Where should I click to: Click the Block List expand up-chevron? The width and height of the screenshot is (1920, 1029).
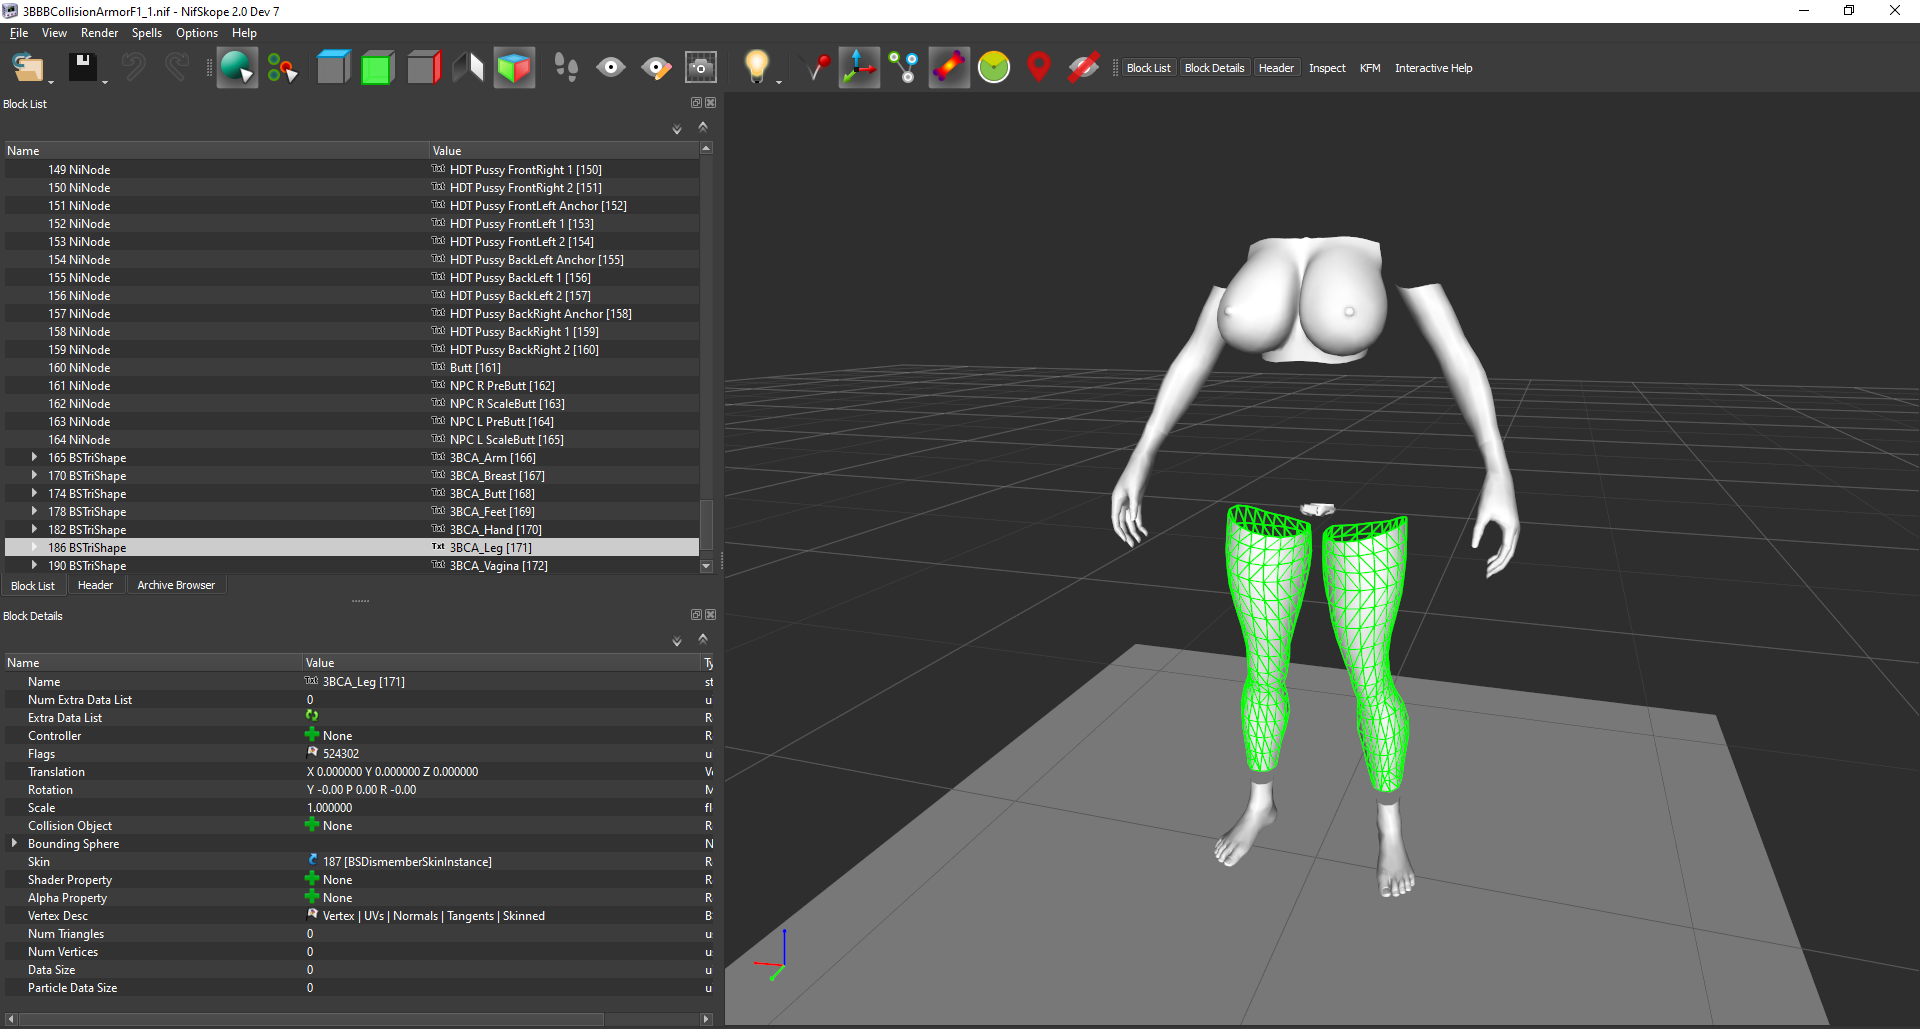click(x=703, y=126)
